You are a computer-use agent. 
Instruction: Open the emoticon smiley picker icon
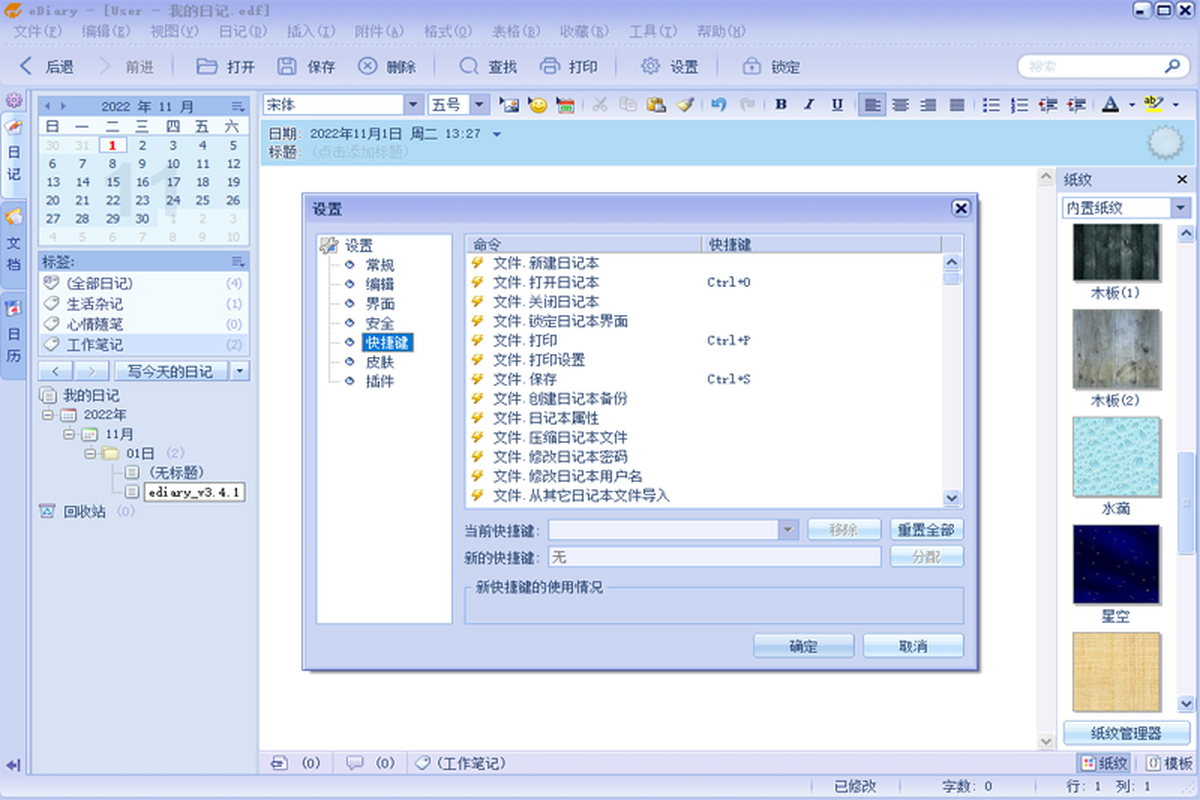[538, 105]
